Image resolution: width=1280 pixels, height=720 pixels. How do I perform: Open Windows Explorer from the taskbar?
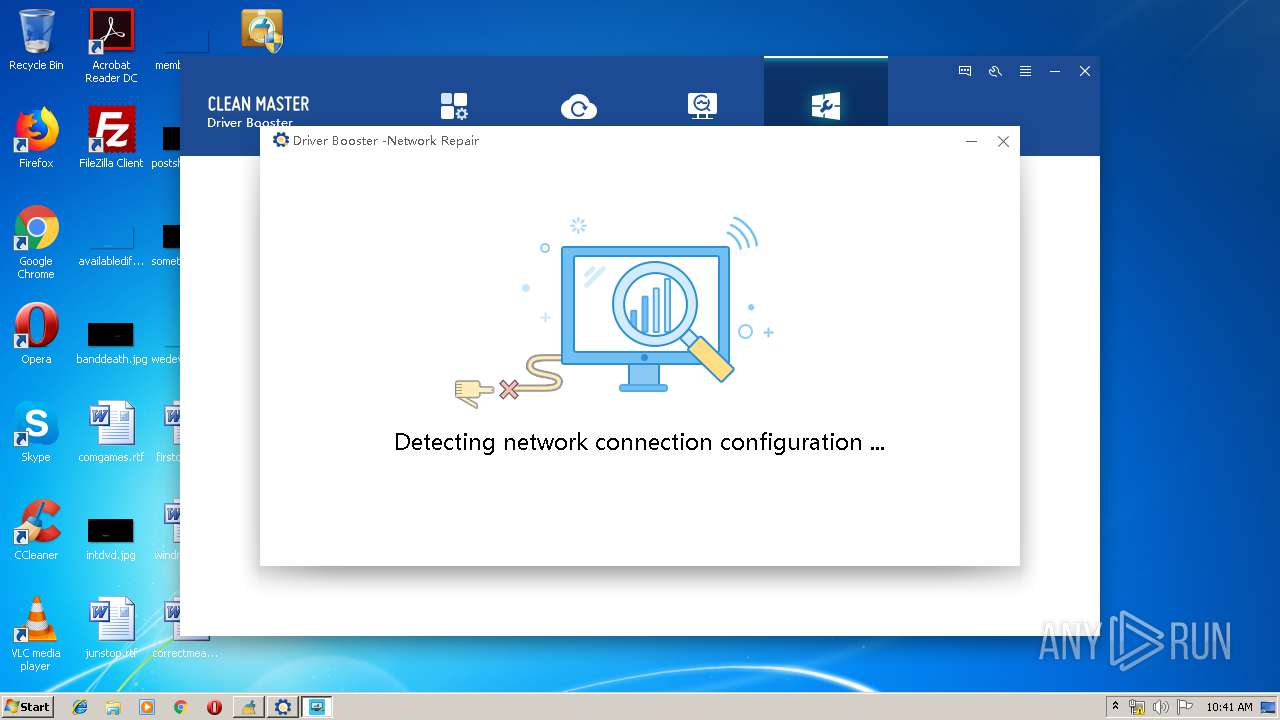point(113,707)
